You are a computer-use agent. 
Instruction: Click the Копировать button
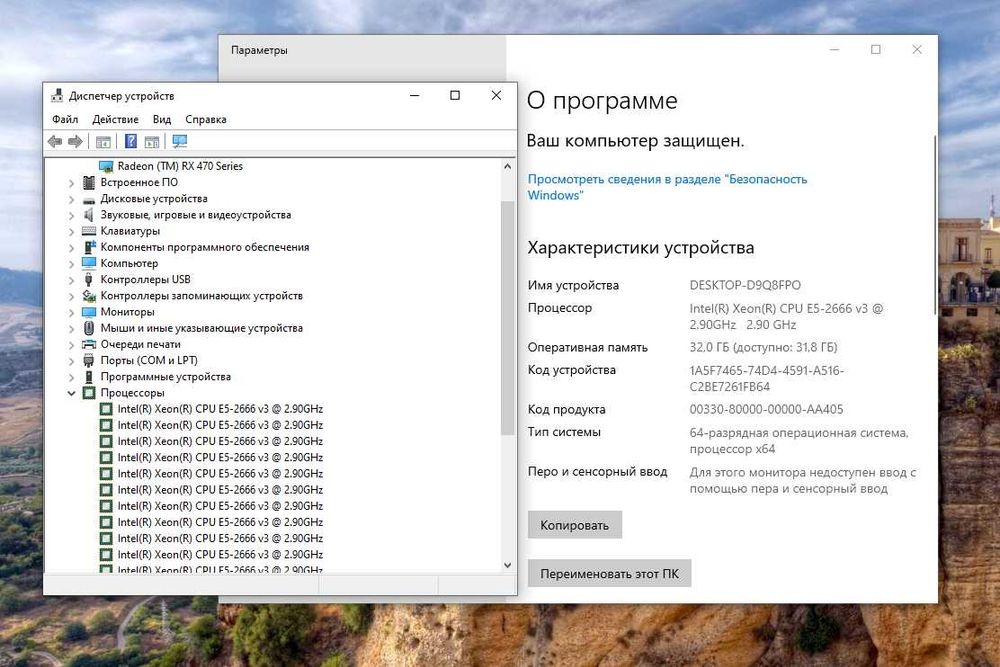[x=575, y=525]
